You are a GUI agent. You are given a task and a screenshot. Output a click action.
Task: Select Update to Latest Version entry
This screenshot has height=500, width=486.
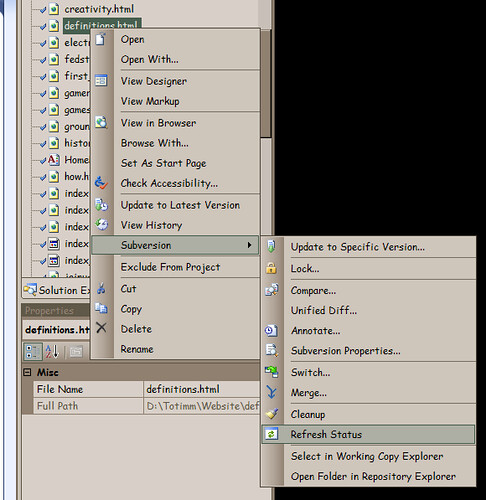(175, 205)
